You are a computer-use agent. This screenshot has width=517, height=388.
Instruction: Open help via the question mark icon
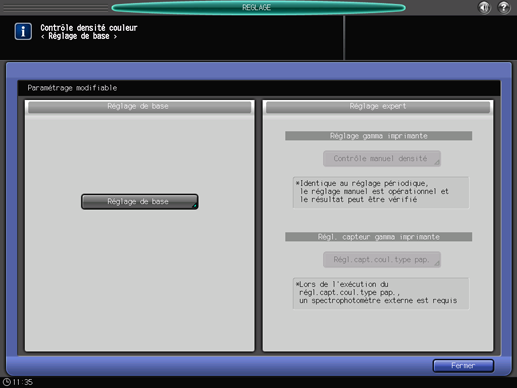[x=504, y=7]
